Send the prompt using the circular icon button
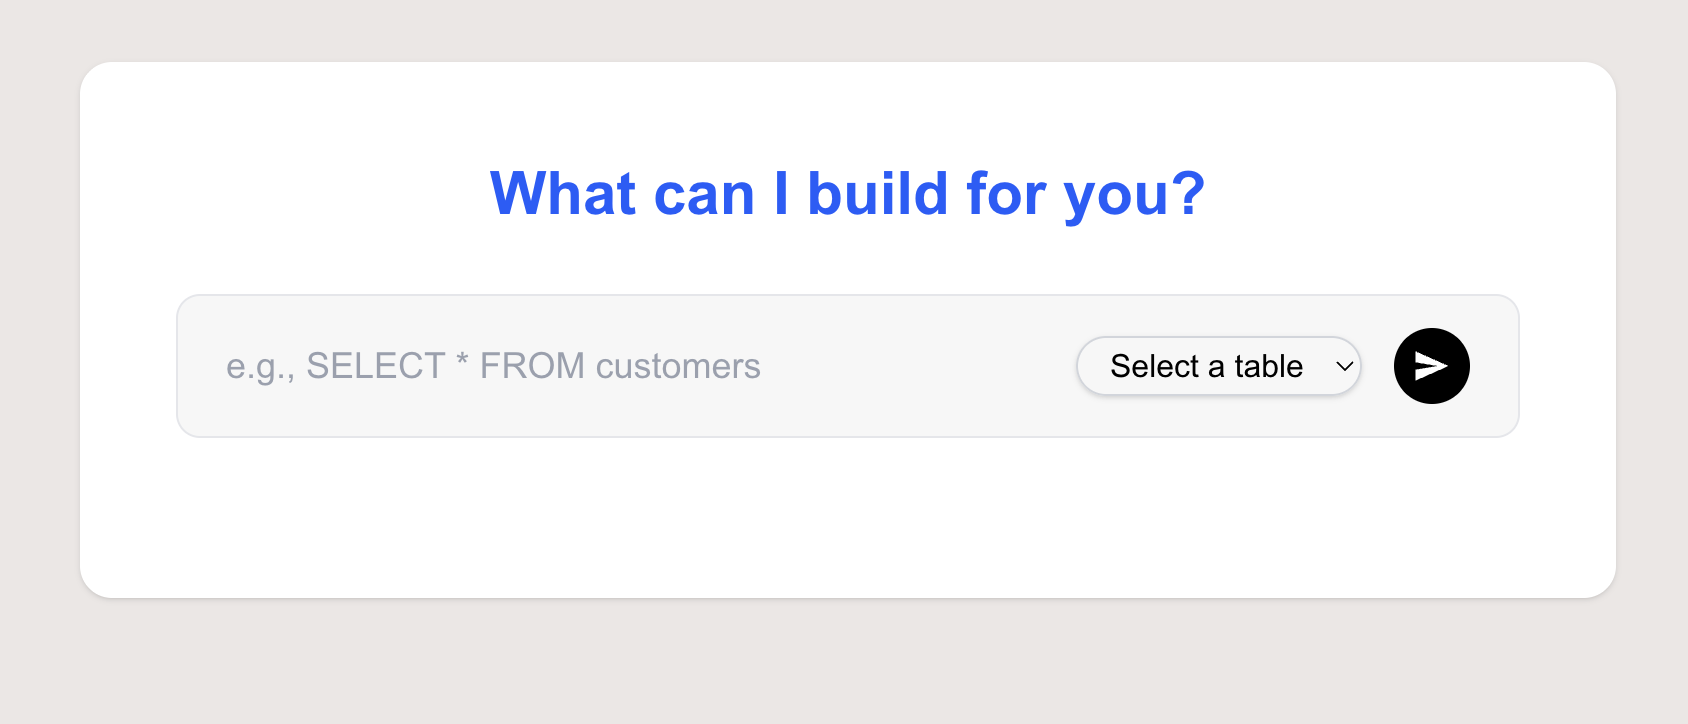 tap(1431, 366)
